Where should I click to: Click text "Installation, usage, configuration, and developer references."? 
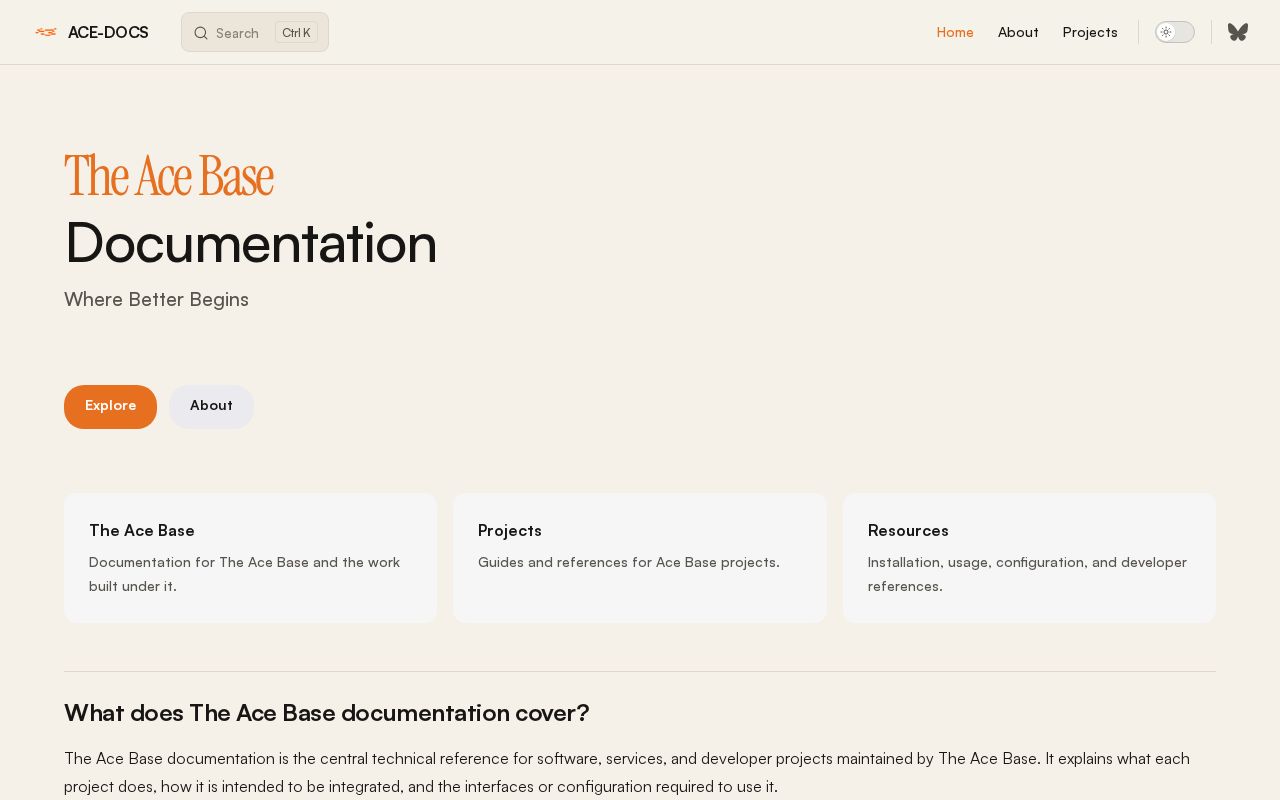click(1027, 574)
